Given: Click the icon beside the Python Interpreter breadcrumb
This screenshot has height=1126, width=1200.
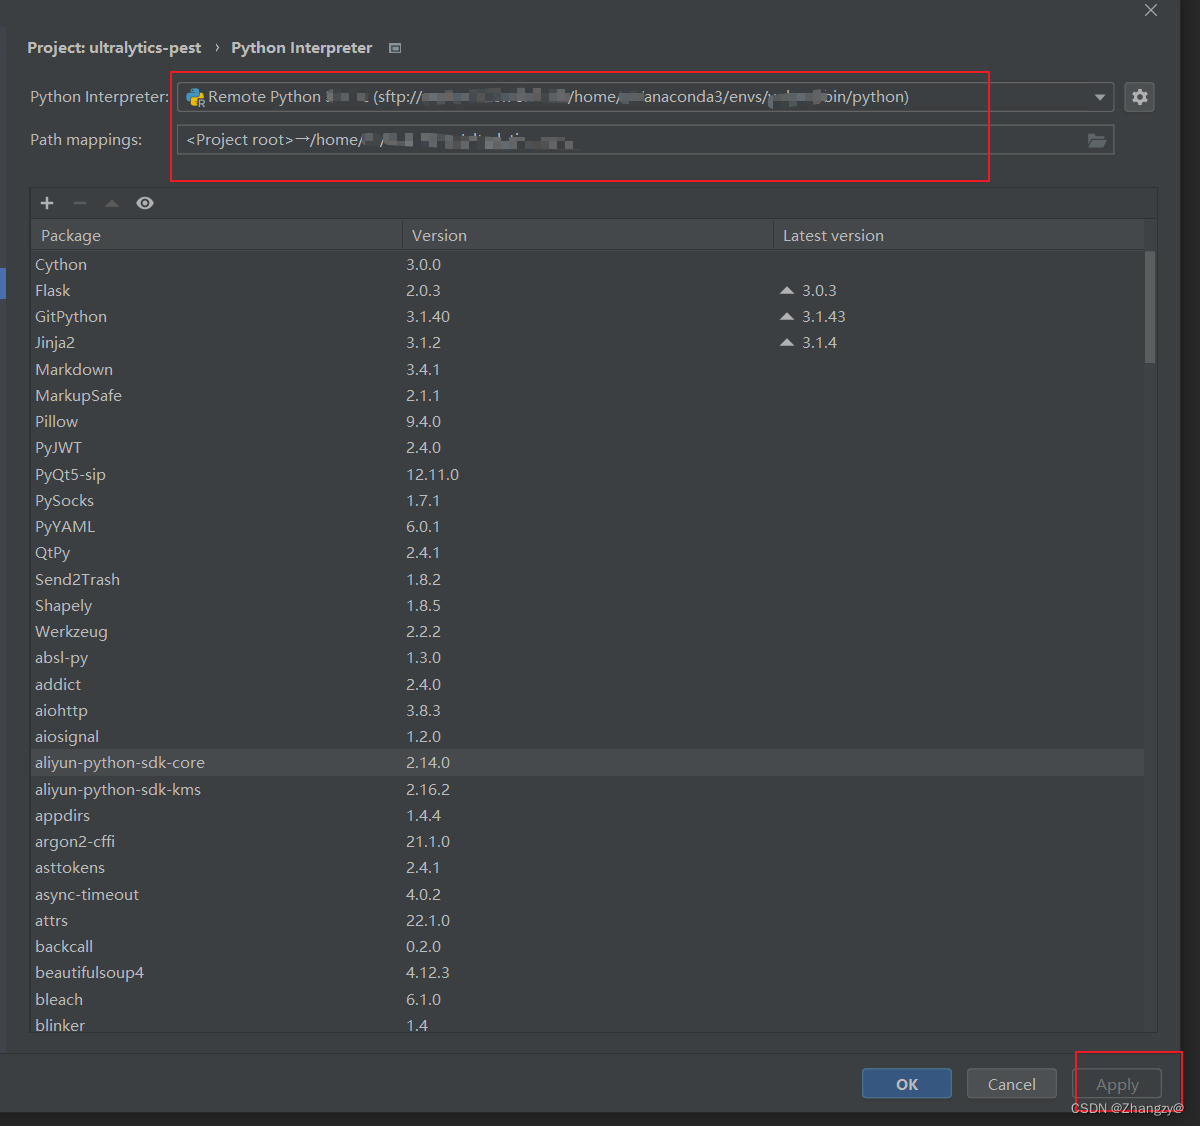Looking at the screenshot, I should coord(395,48).
